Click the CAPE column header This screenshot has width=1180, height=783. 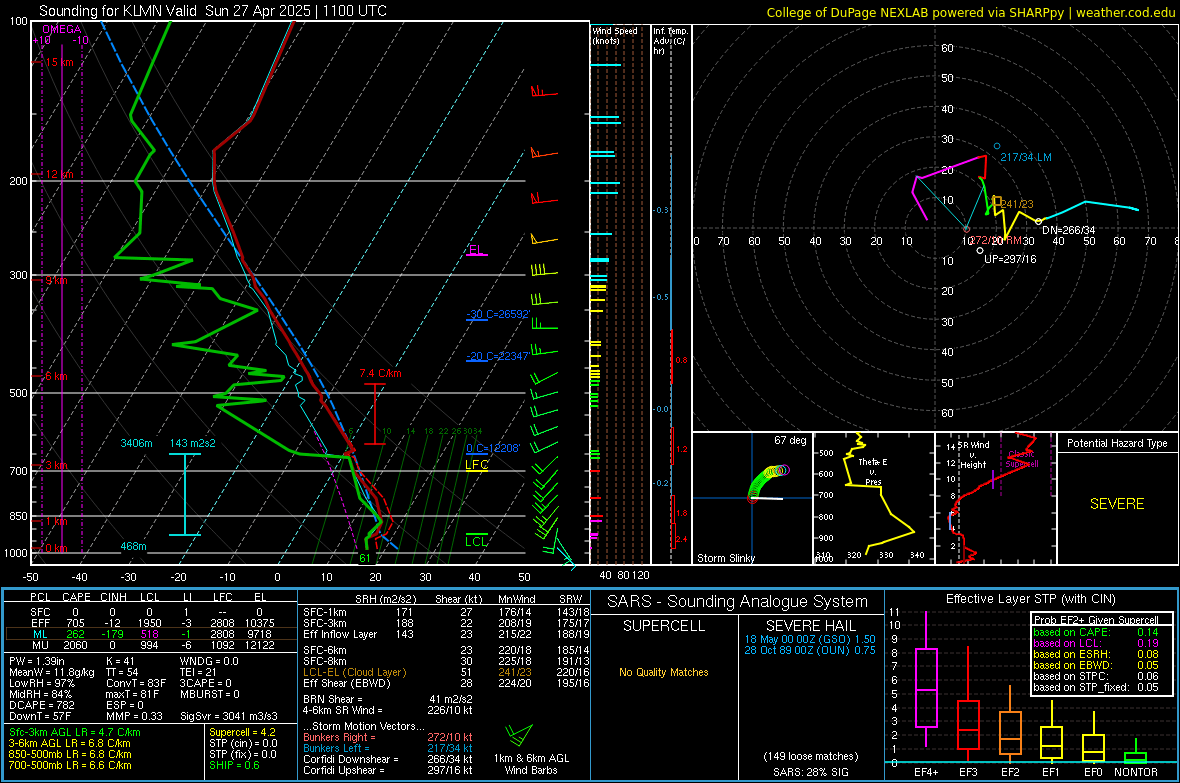point(76,597)
